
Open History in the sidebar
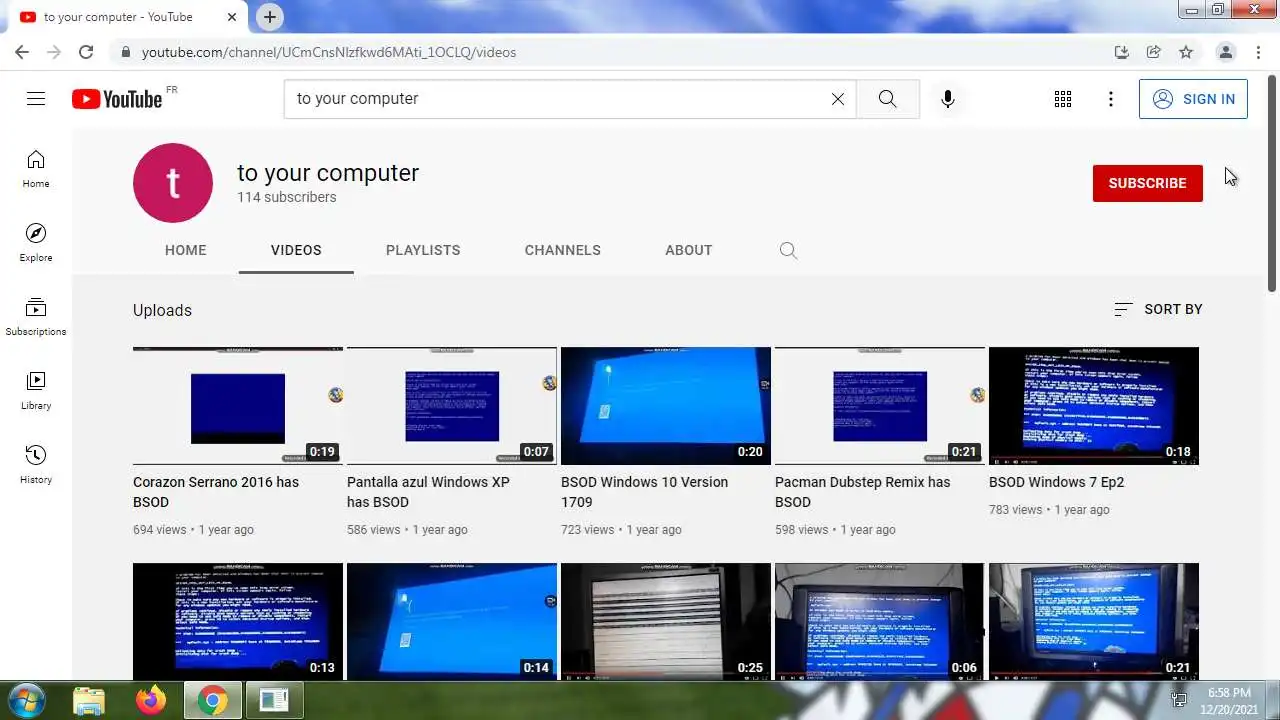(36, 465)
